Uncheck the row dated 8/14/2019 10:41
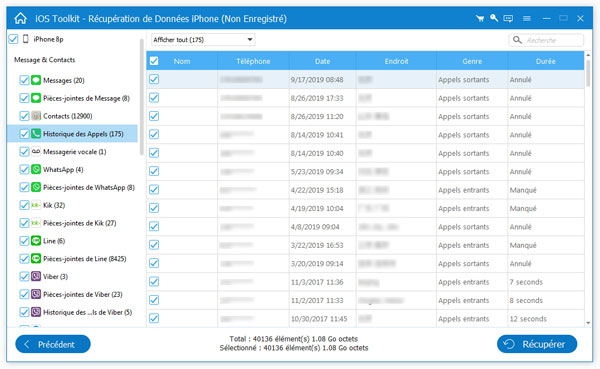 point(154,134)
